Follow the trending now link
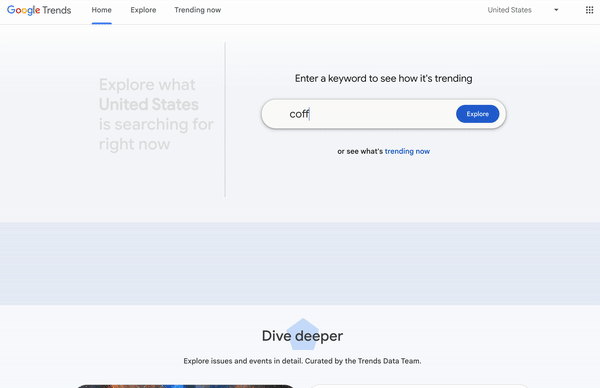600x388 pixels. (407, 151)
